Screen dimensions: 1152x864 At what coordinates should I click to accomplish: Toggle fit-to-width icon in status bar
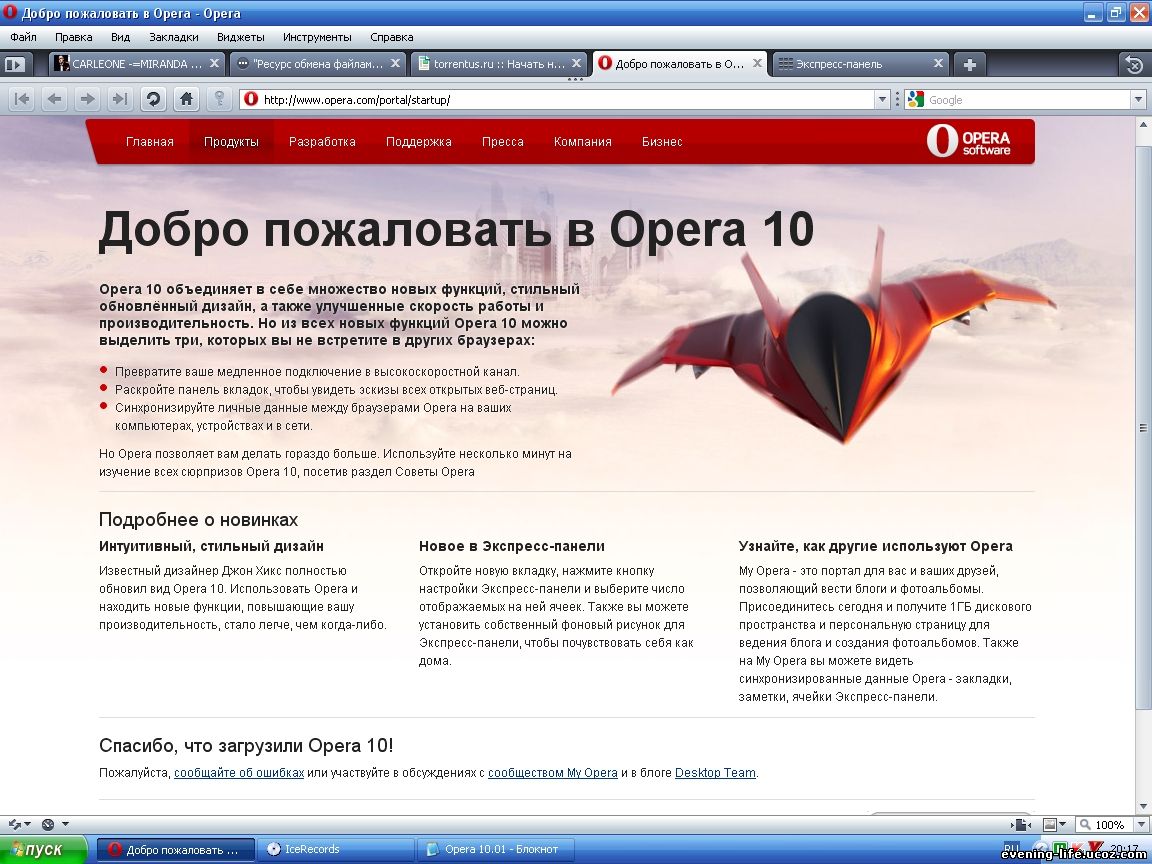click(1020, 824)
